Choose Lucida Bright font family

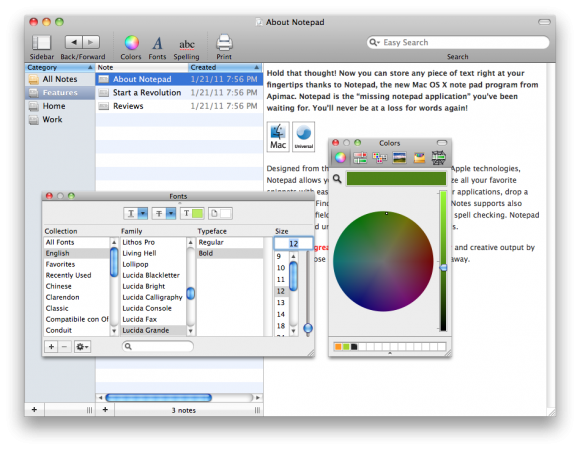[153, 286]
